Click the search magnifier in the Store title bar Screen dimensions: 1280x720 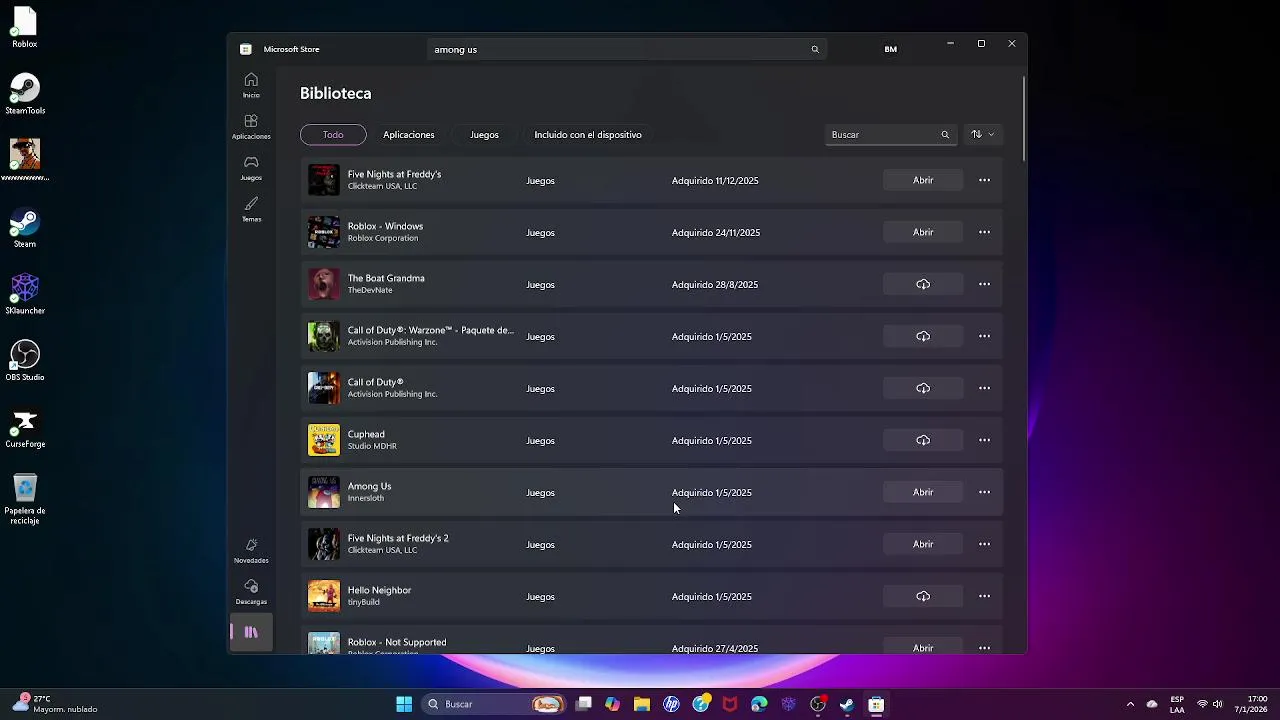pyautogui.click(x=815, y=49)
